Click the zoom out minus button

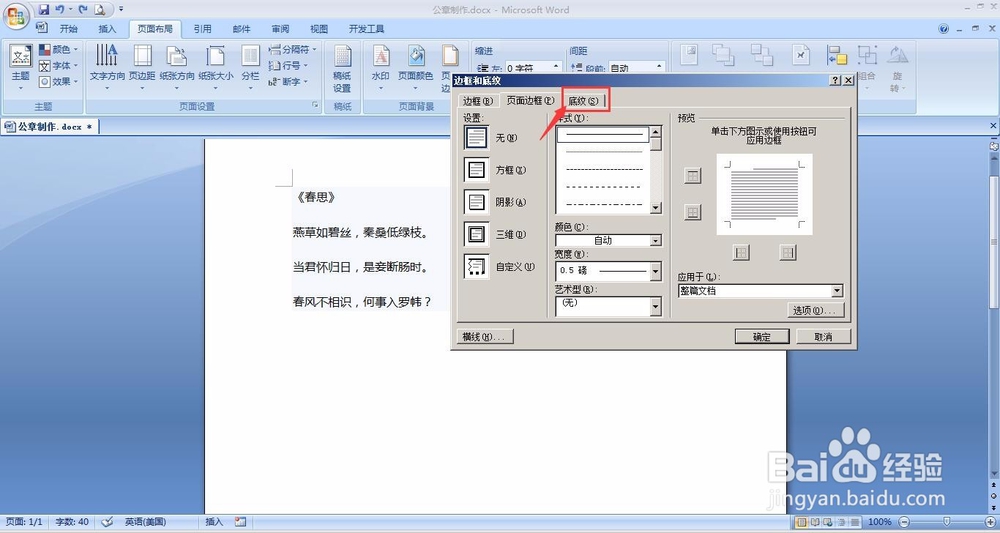904,522
